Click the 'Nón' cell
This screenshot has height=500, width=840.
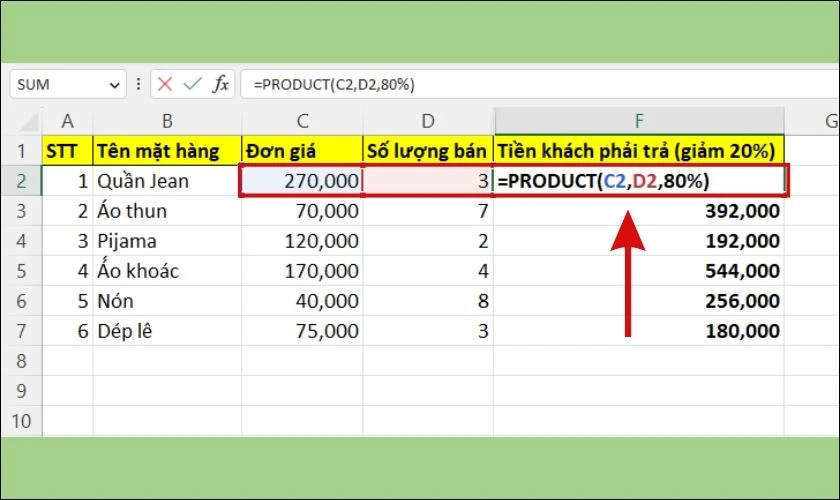pyautogui.click(x=167, y=301)
